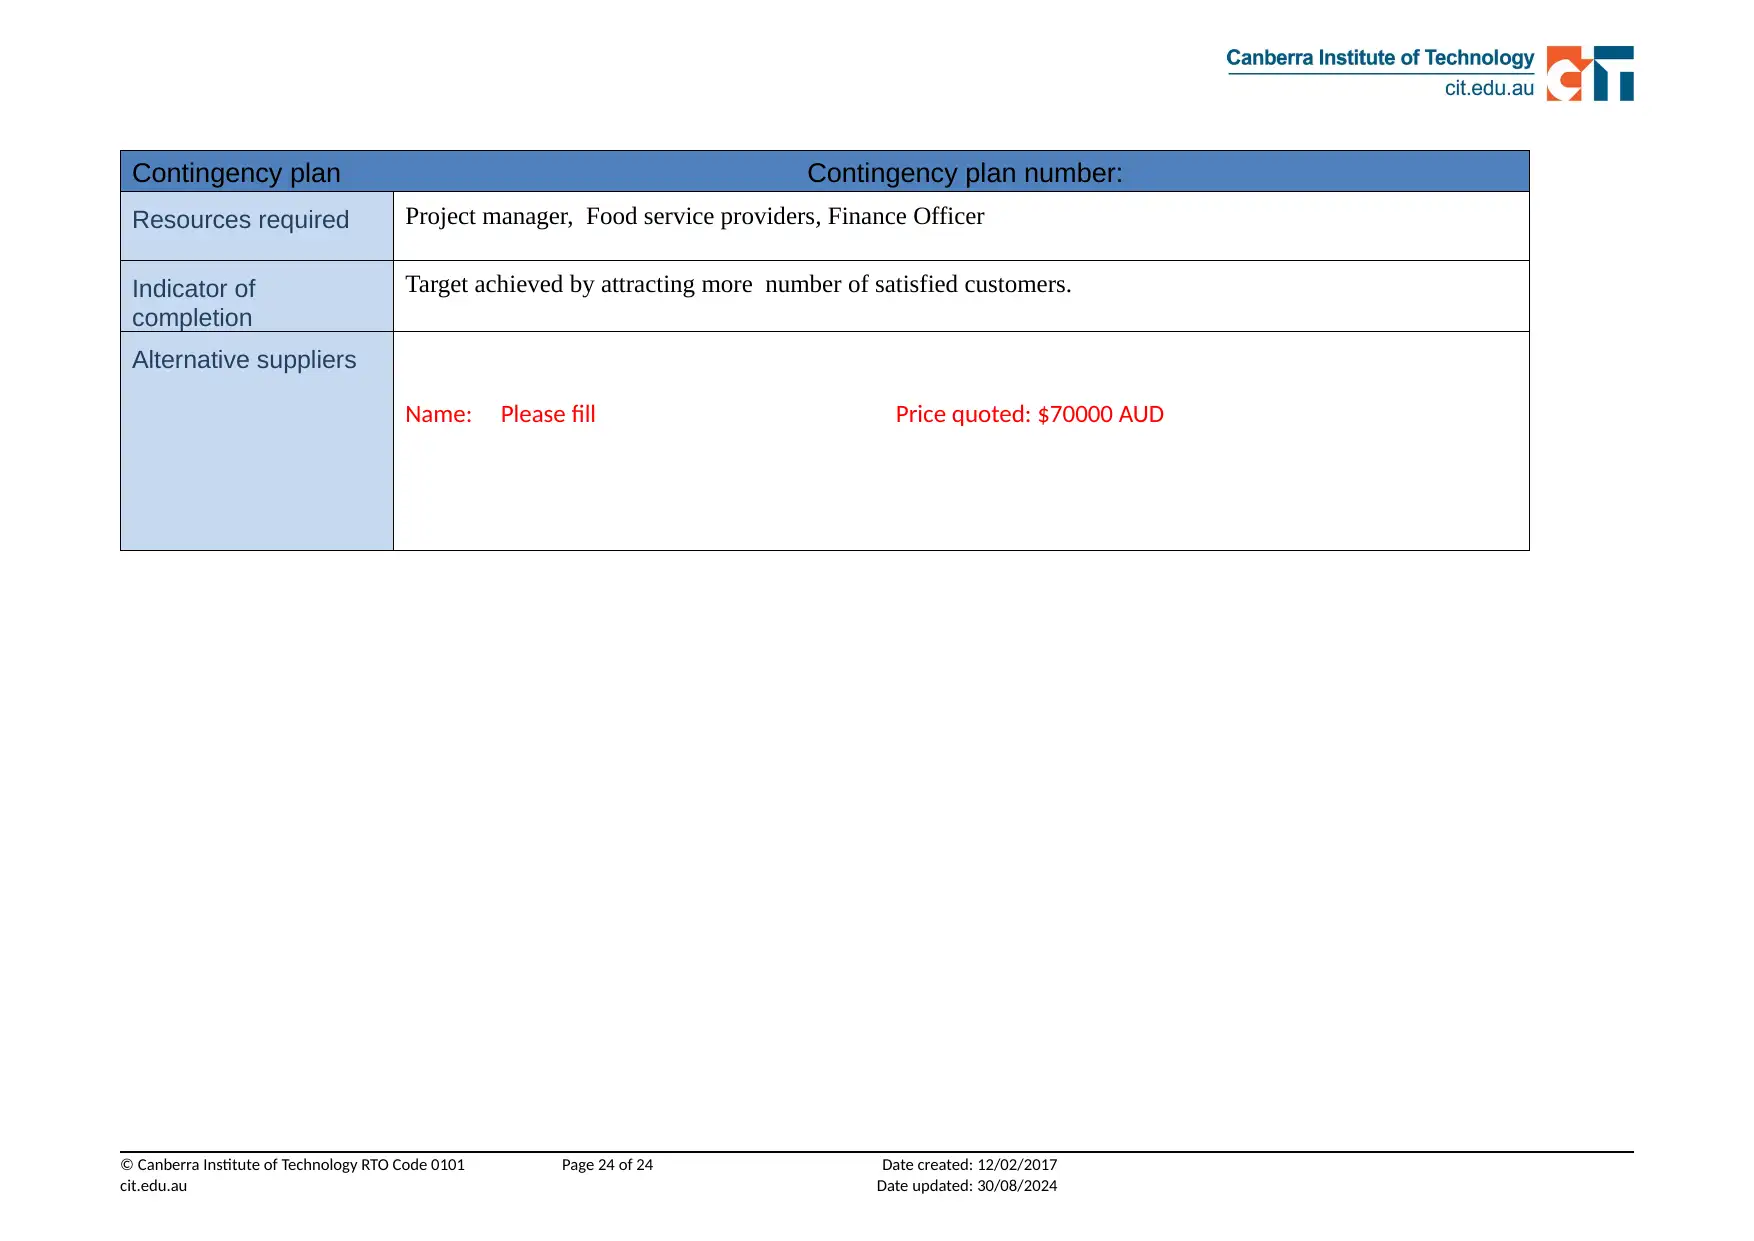
Task: Click the Contingency plan number field
Action: [x=965, y=173]
